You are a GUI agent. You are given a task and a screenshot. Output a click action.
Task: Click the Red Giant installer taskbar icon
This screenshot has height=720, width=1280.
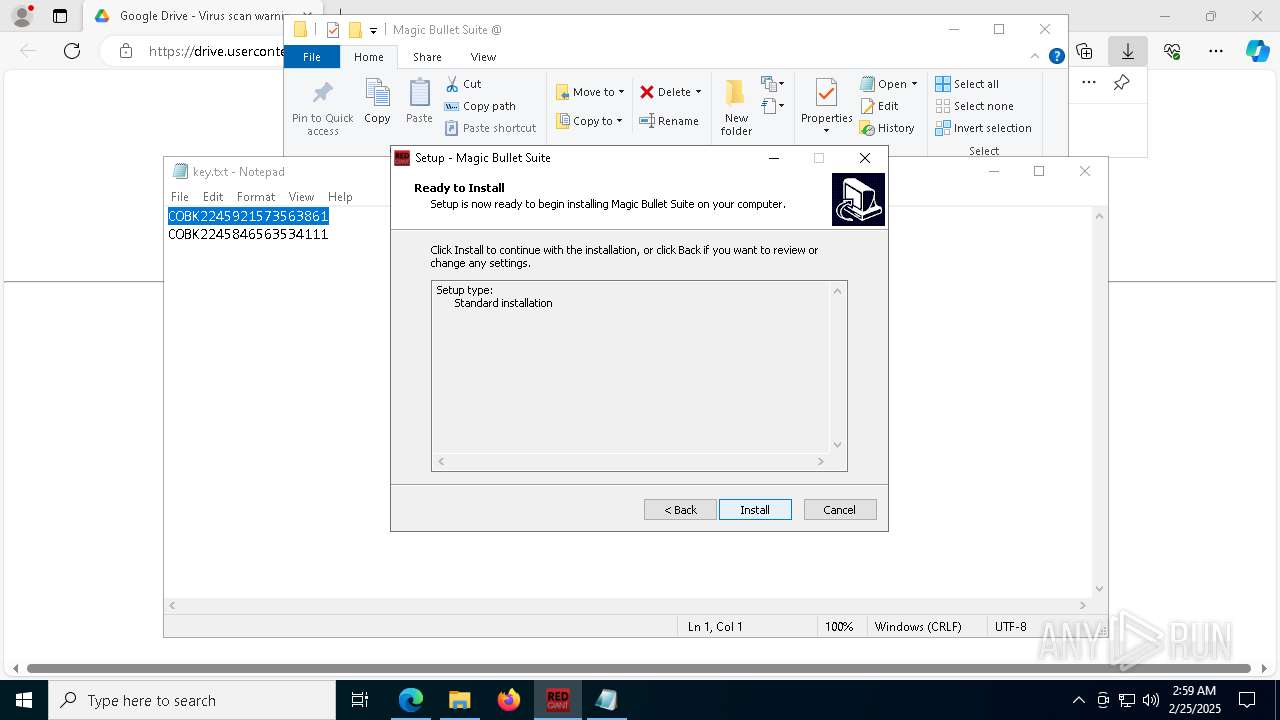pos(558,700)
